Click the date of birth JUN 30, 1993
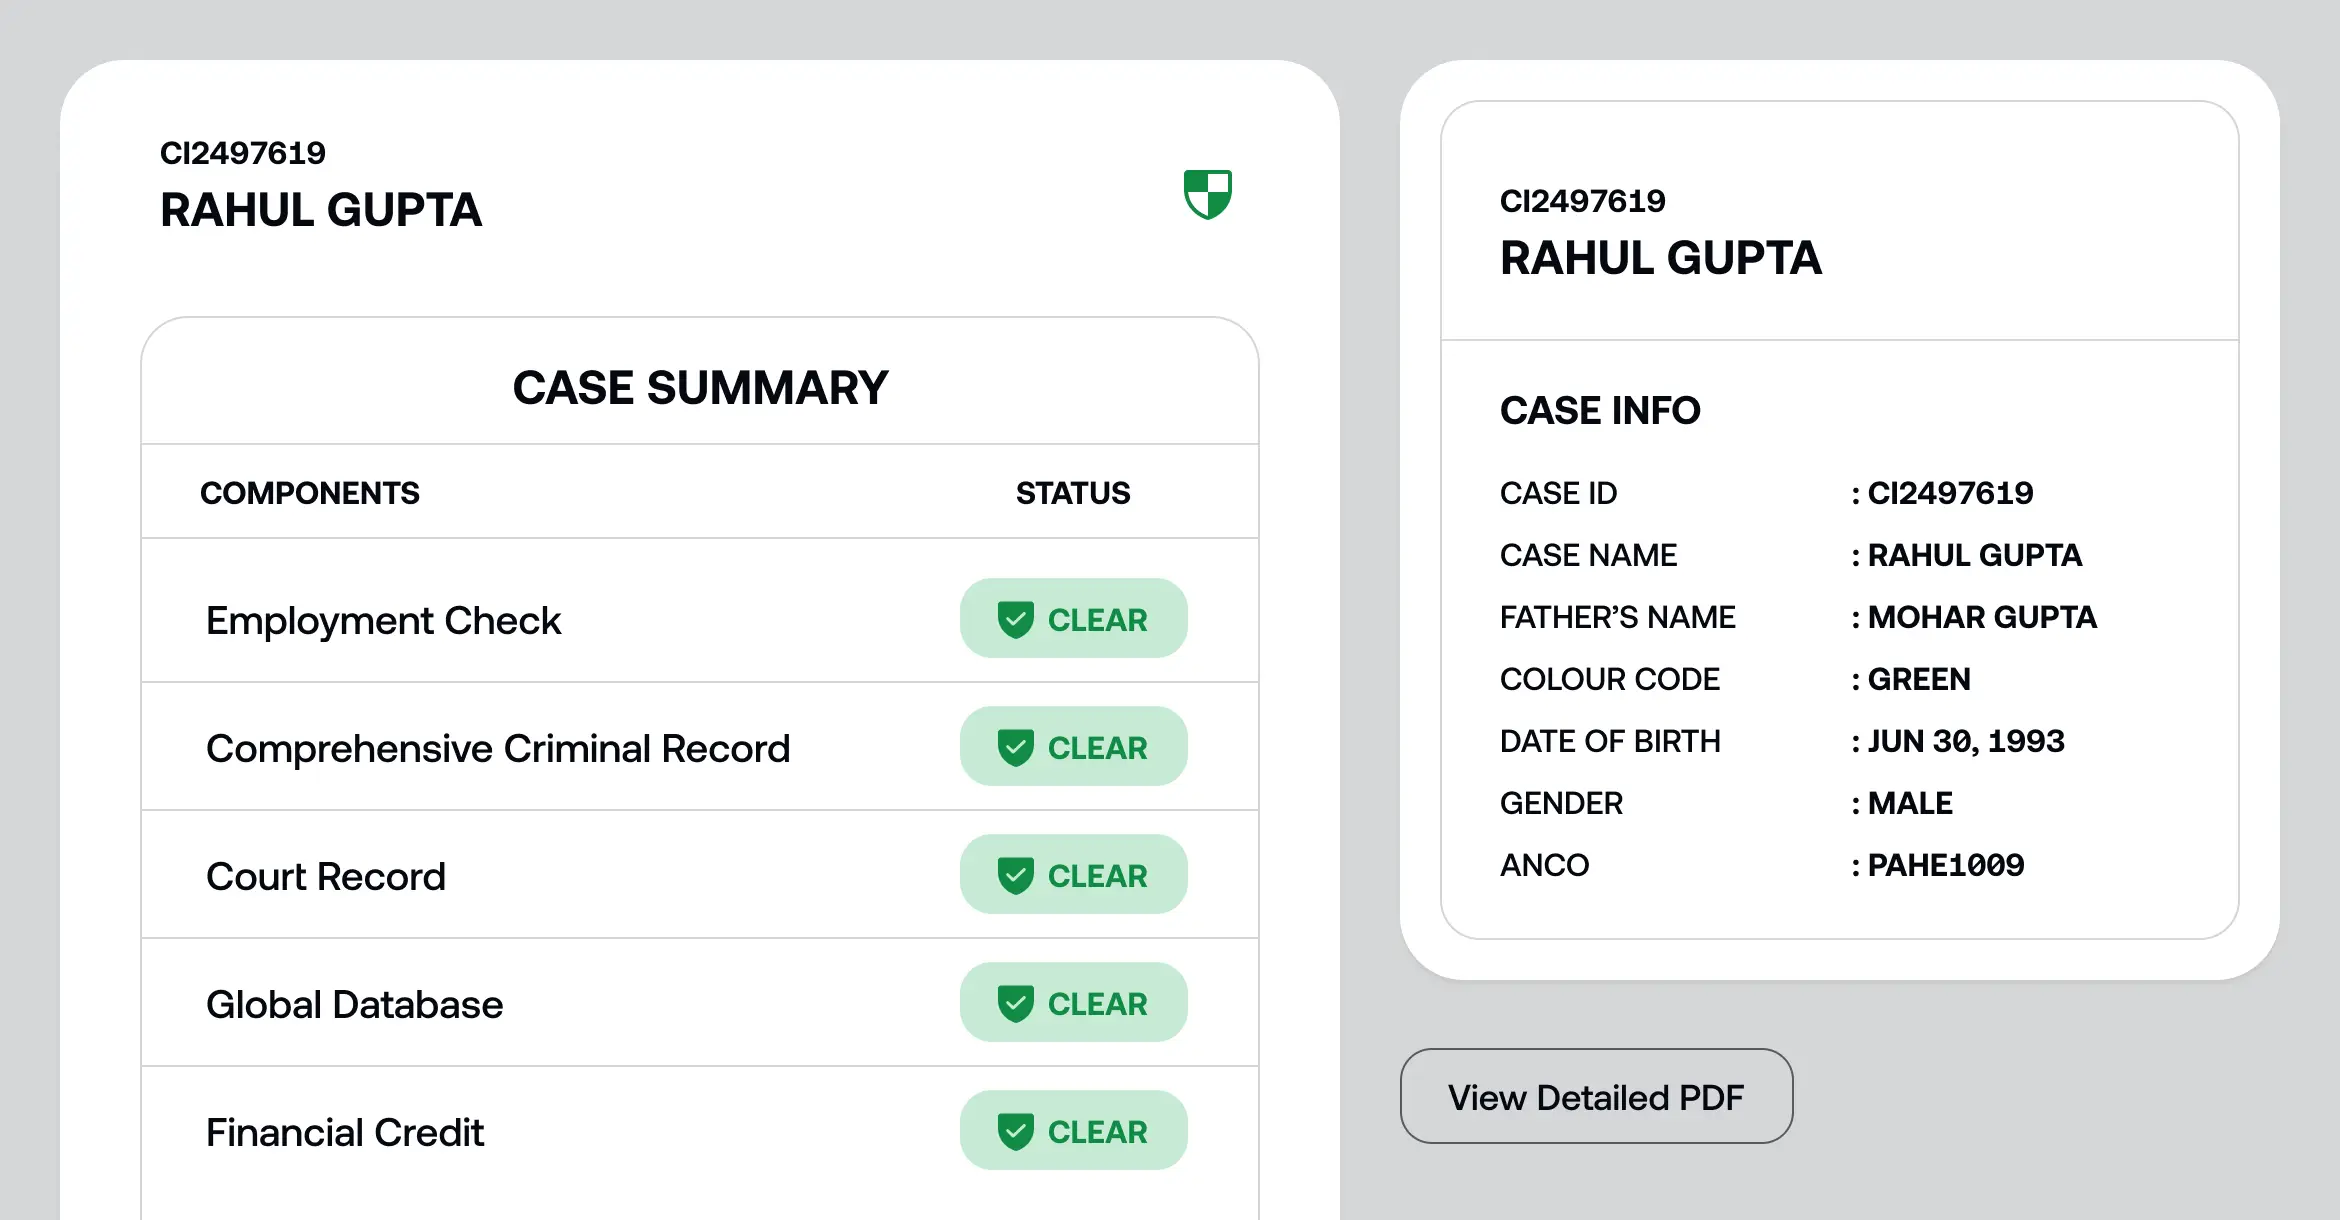The width and height of the screenshot is (2340, 1220). (x=1966, y=741)
